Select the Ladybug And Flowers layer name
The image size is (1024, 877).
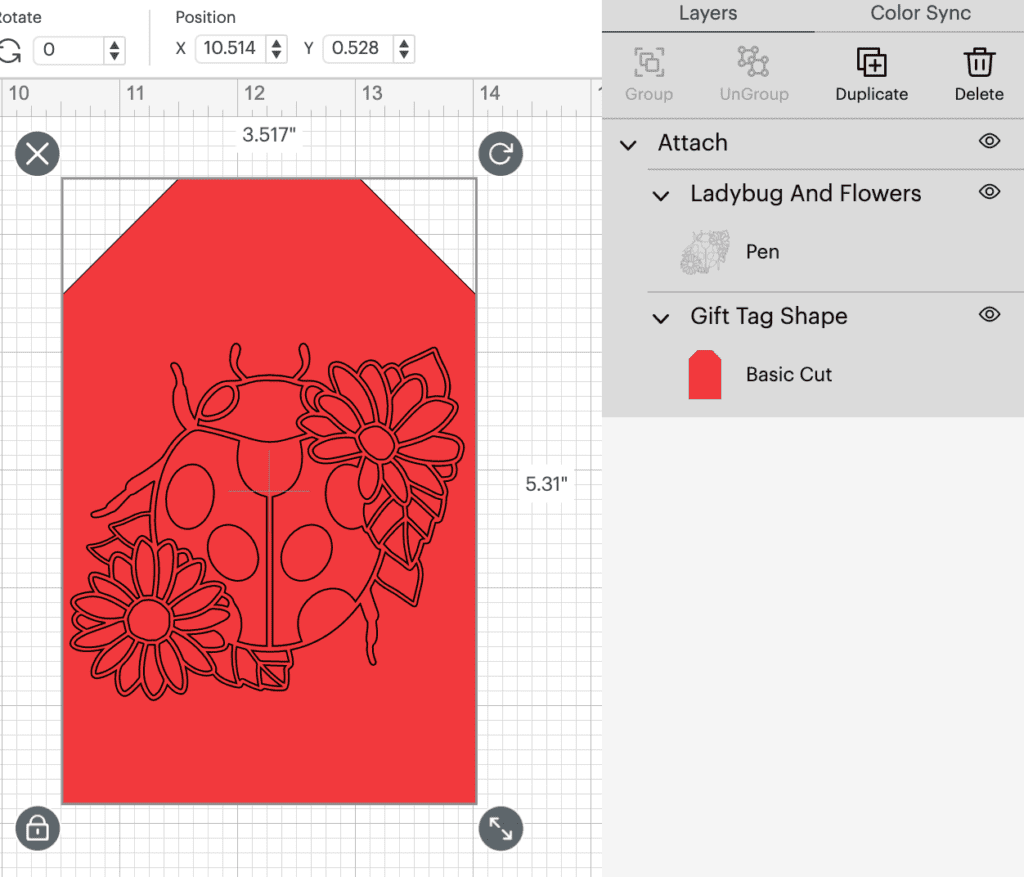coord(805,193)
